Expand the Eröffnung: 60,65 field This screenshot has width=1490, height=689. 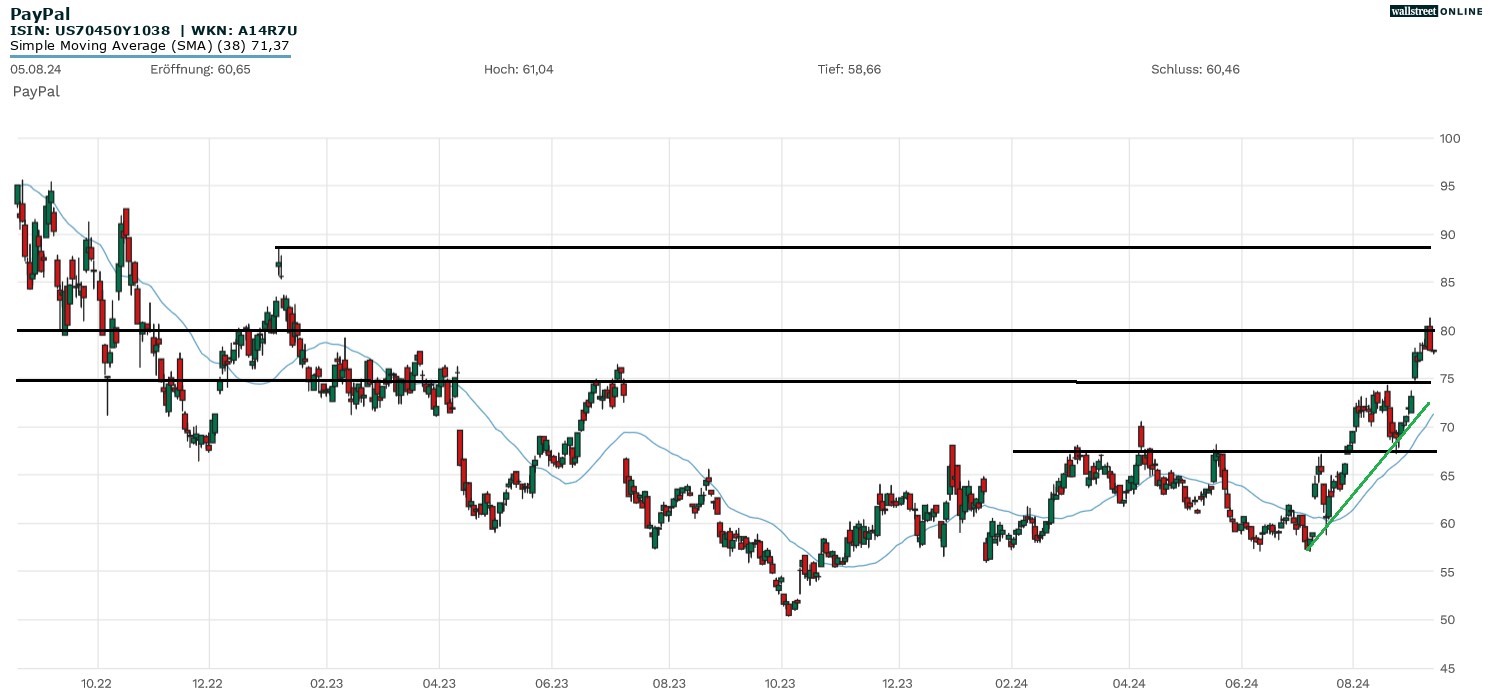pyautogui.click(x=200, y=70)
